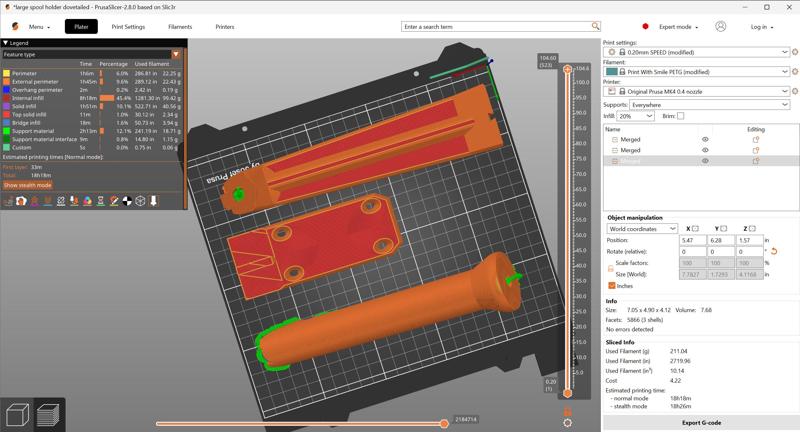Image resolution: width=800 pixels, height=432 pixels.
Task: Open Print settings preset dropdown
Action: [696, 52]
